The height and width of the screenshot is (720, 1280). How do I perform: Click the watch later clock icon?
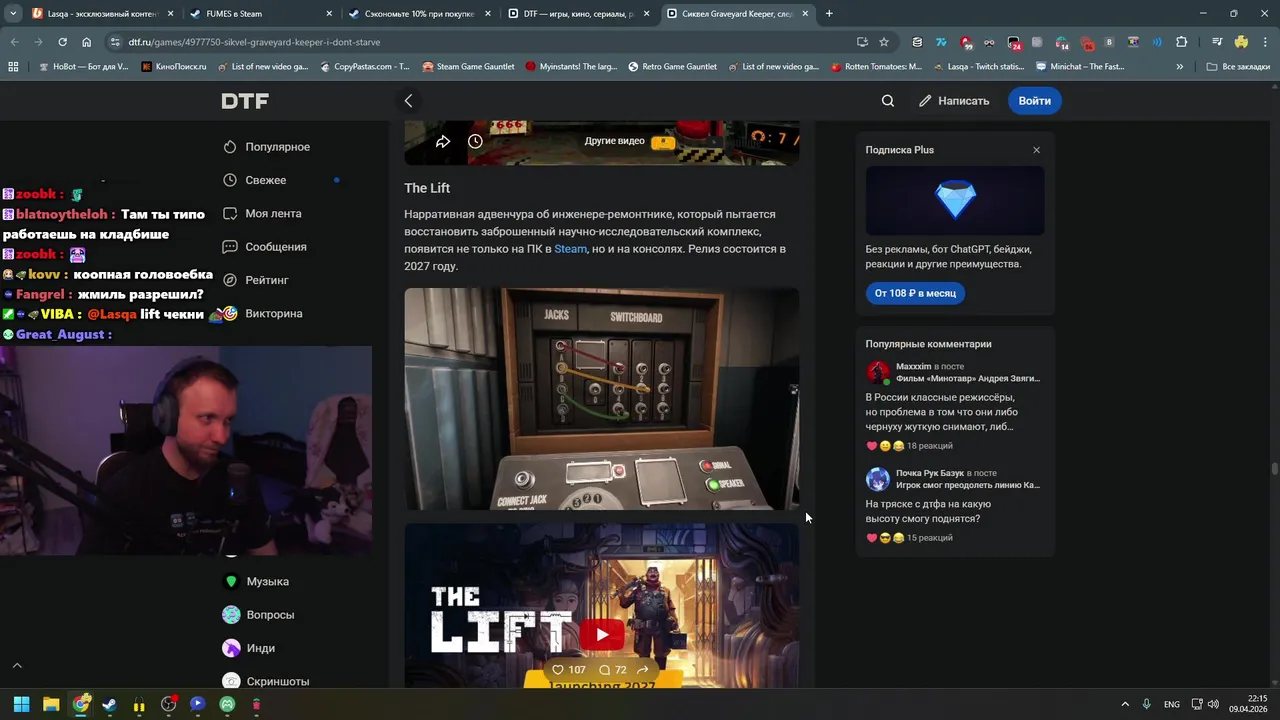tap(475, 142)
